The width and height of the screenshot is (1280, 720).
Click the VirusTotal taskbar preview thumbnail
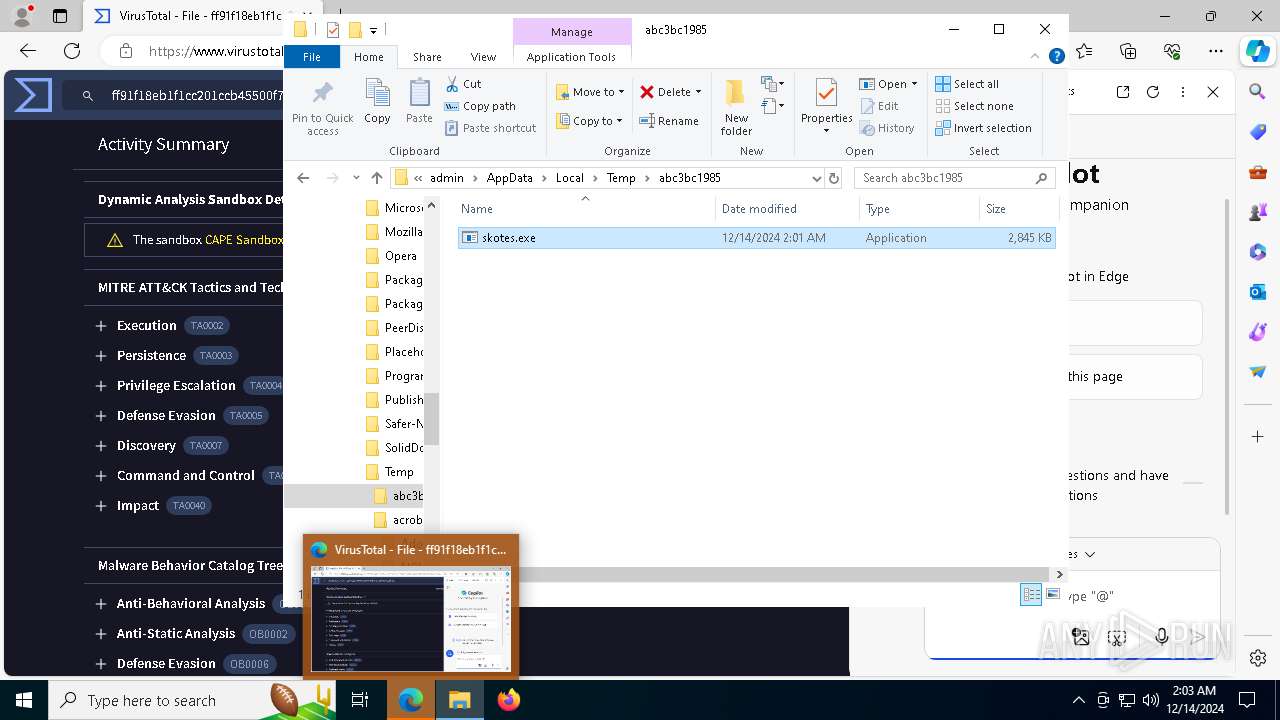coord(411,618)
